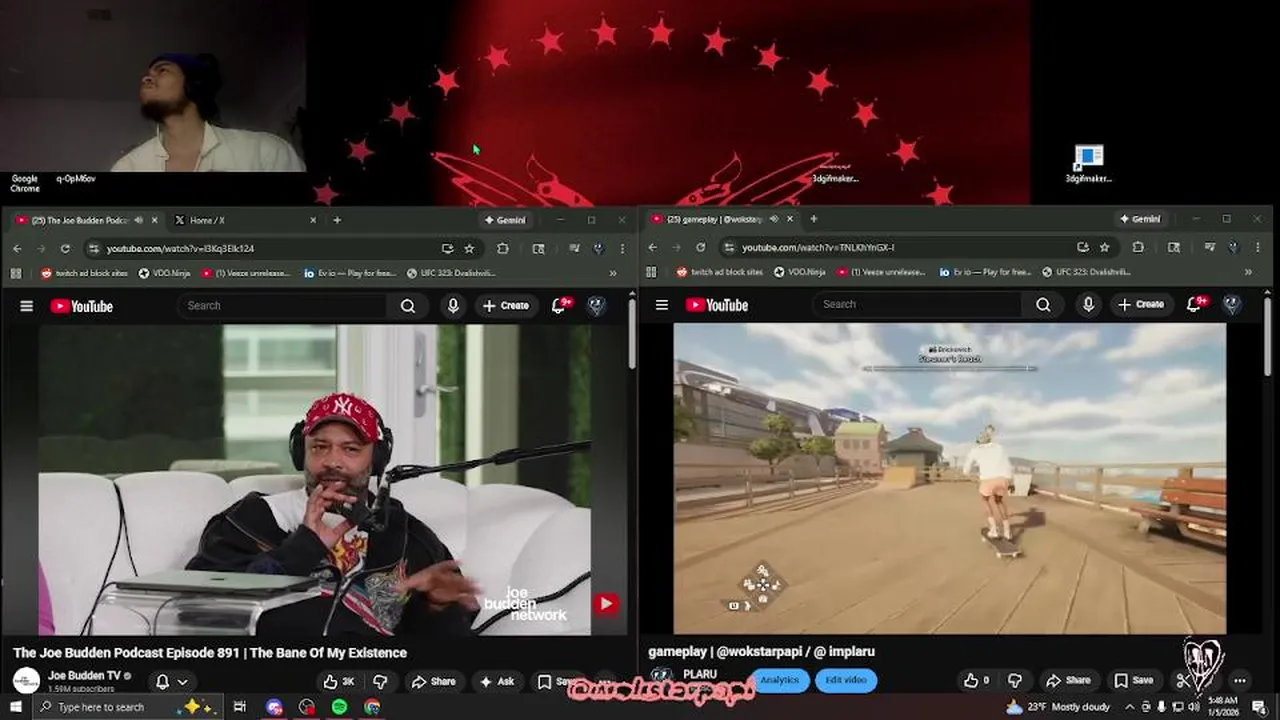This screenshot has height=720, width=1280.
Task: Share the gameplay video
Action: [x=1068, y=680]
